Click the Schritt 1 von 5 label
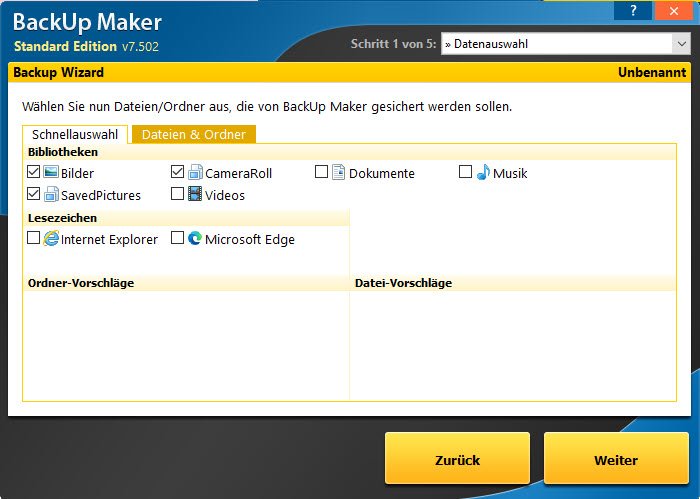 coord(393,44)
